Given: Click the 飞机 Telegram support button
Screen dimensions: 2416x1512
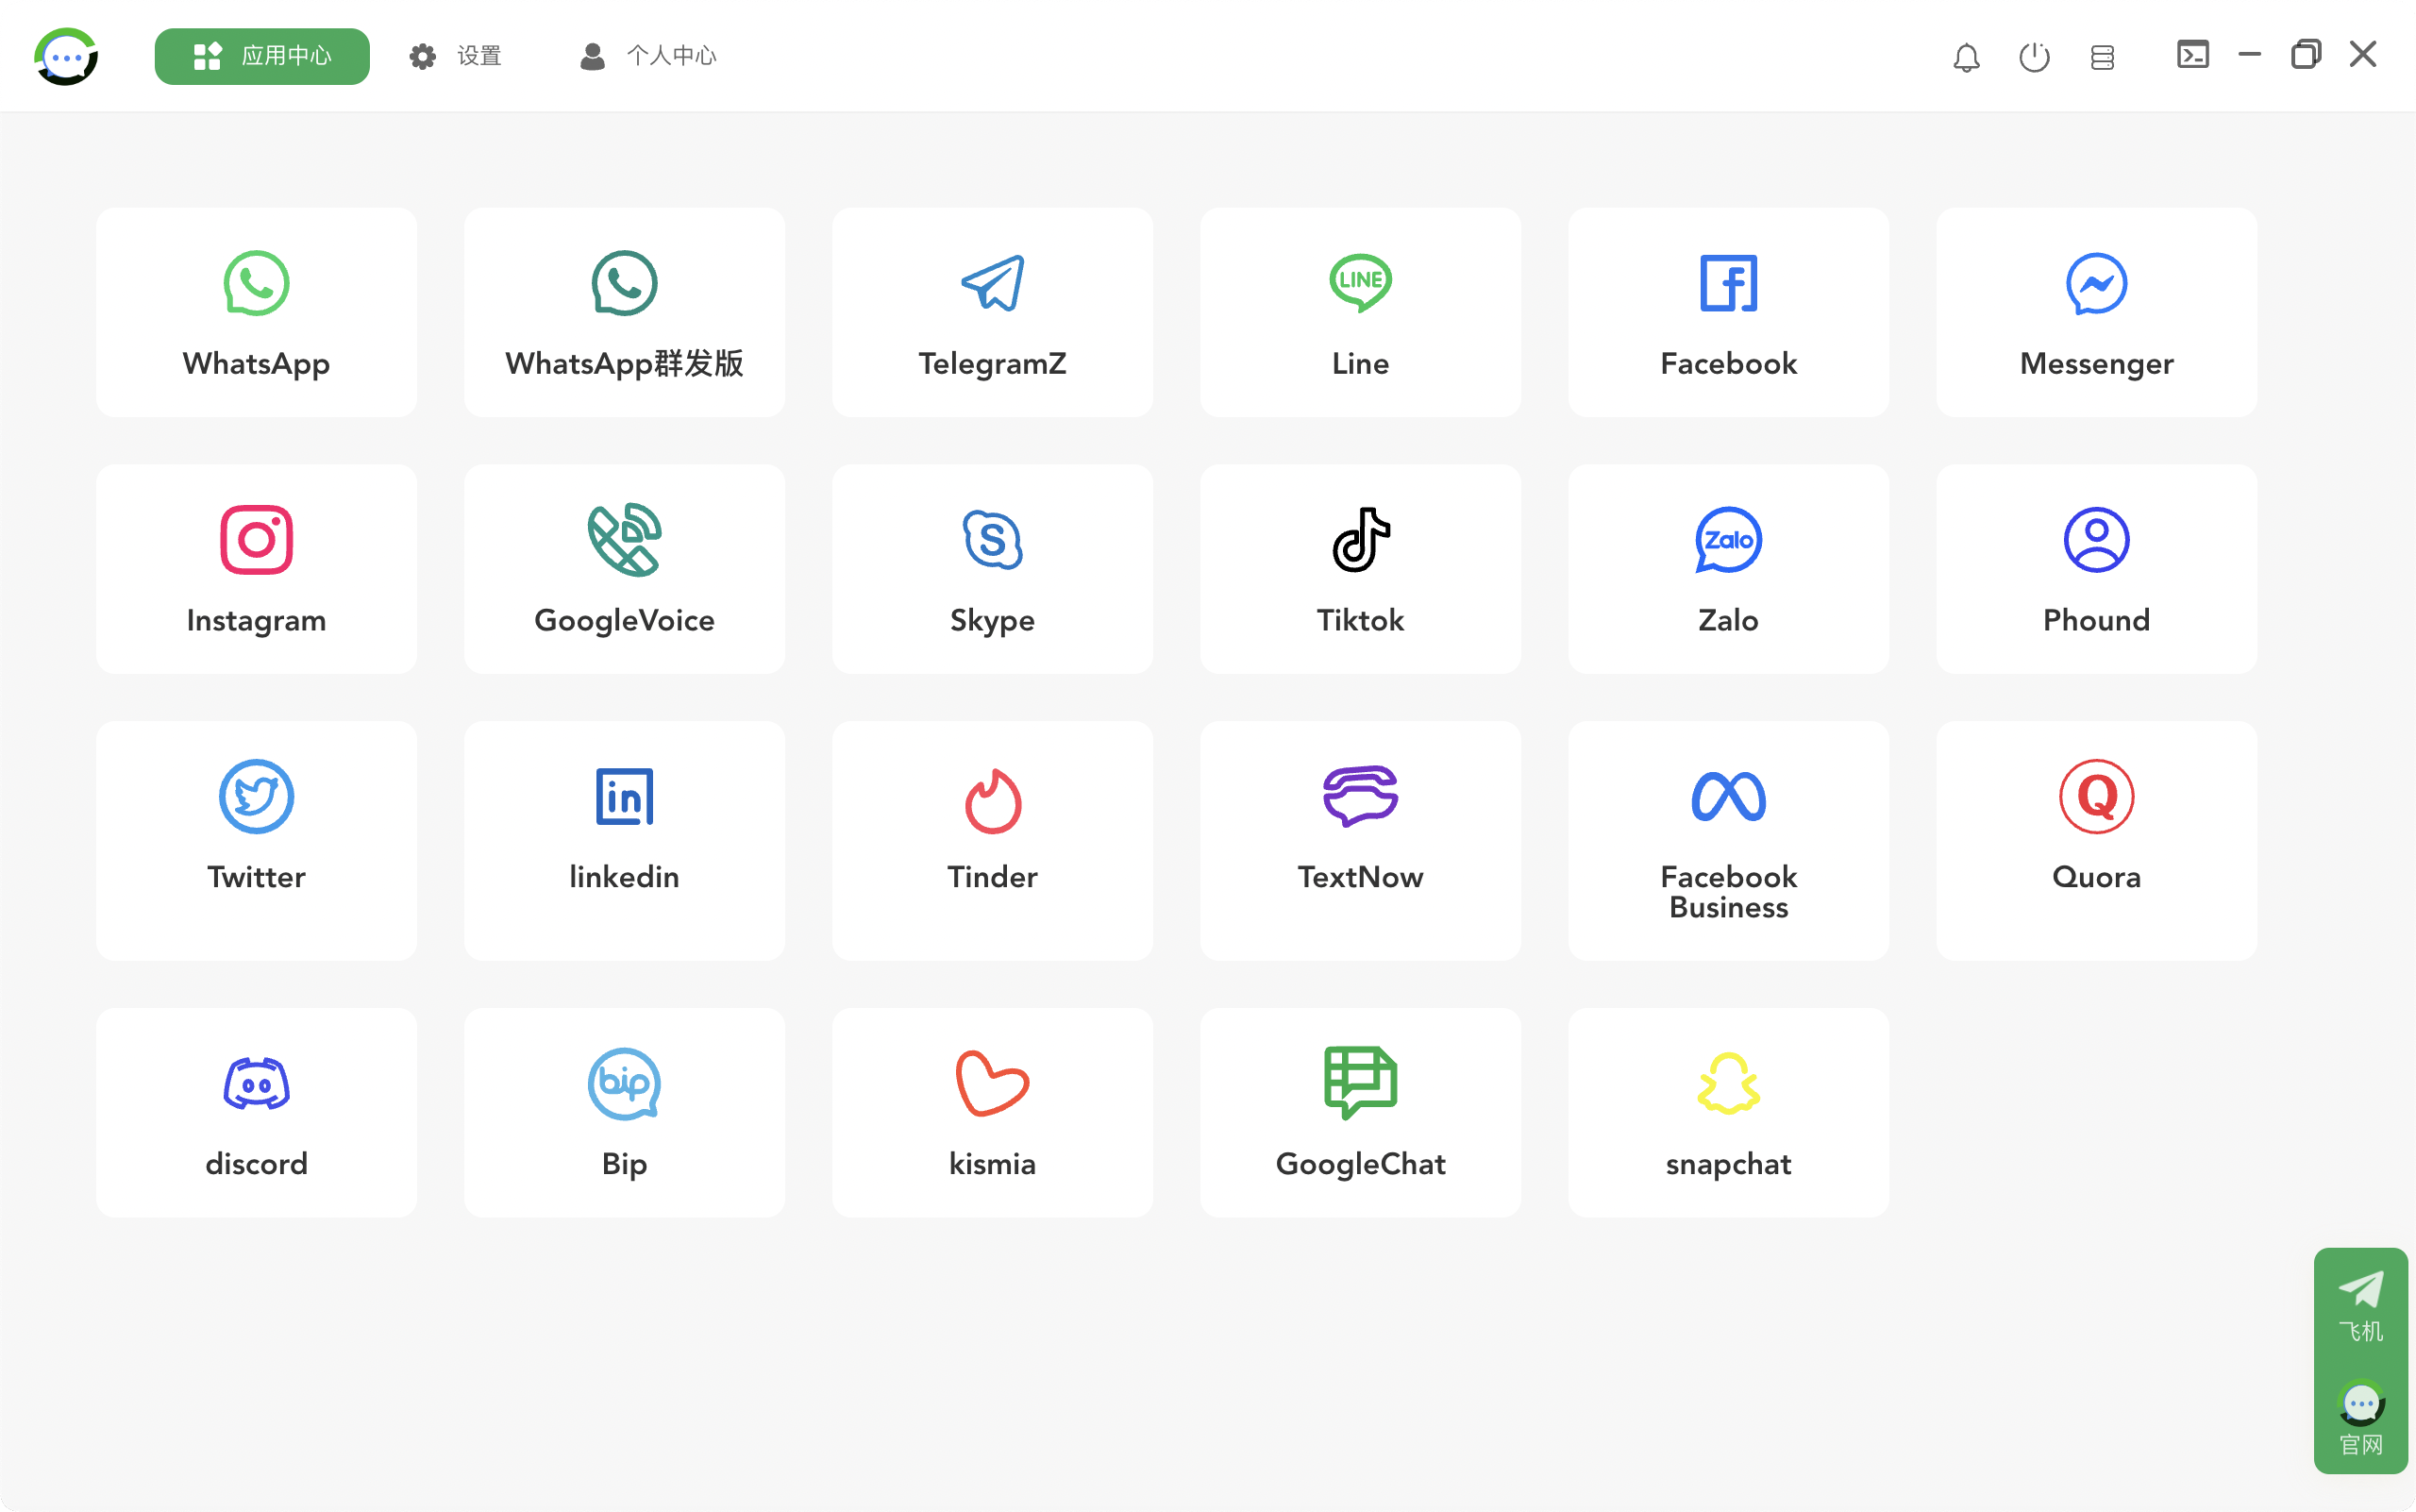Looking at the screenshot, I should 2360,1304.
